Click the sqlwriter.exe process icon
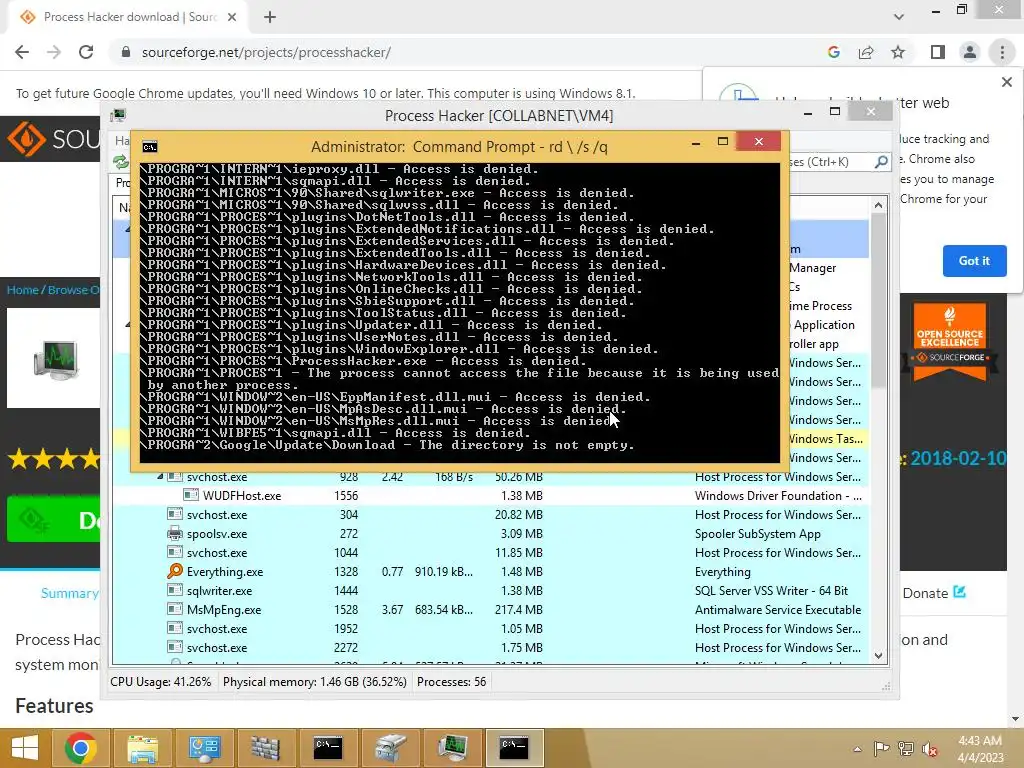Screen dimensions: 1024x768 (174, 590)
